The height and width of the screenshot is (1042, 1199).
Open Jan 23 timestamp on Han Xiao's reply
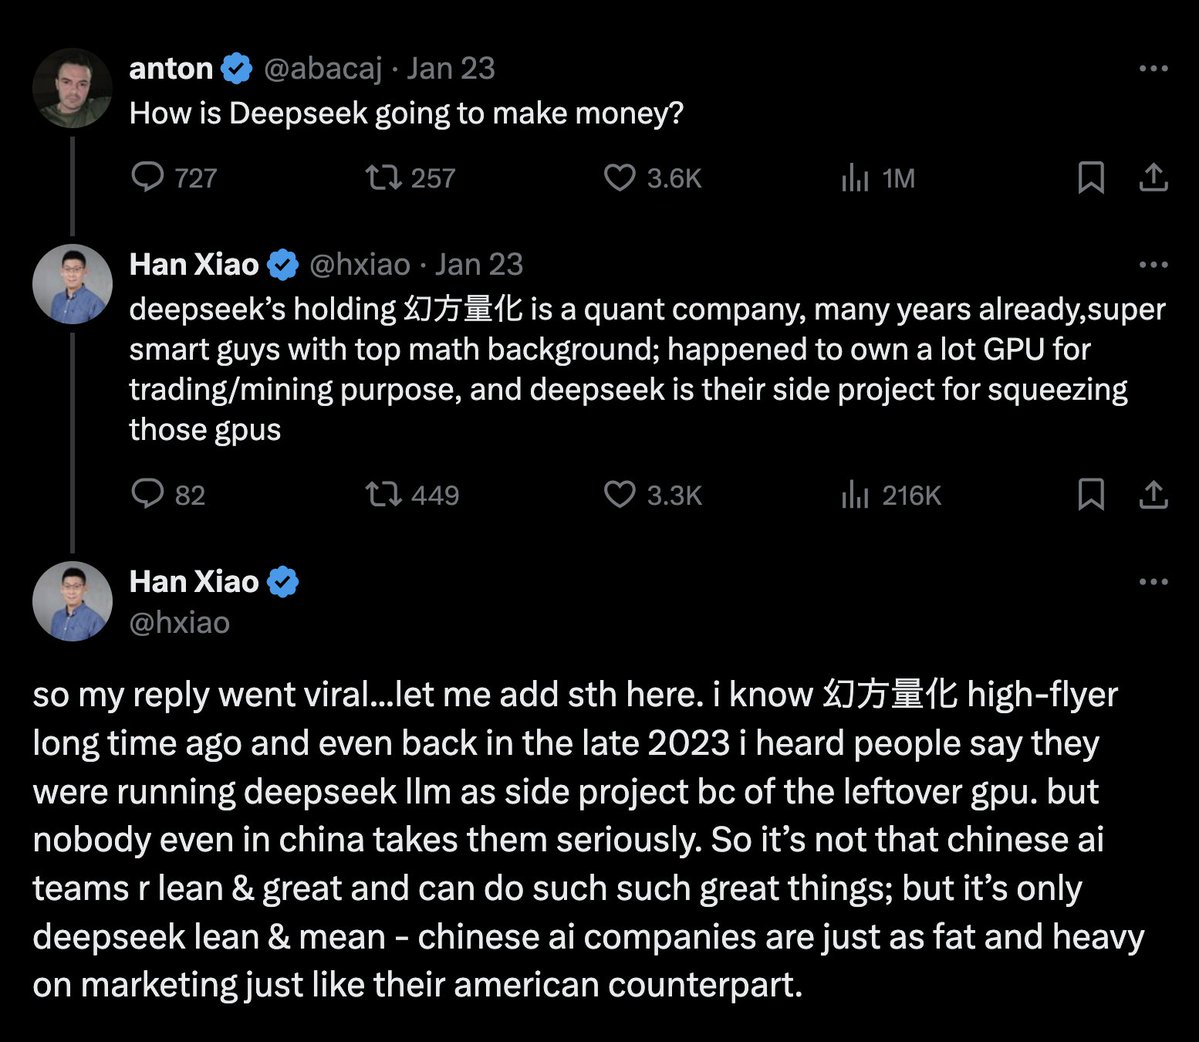click(x=479, y=265)
